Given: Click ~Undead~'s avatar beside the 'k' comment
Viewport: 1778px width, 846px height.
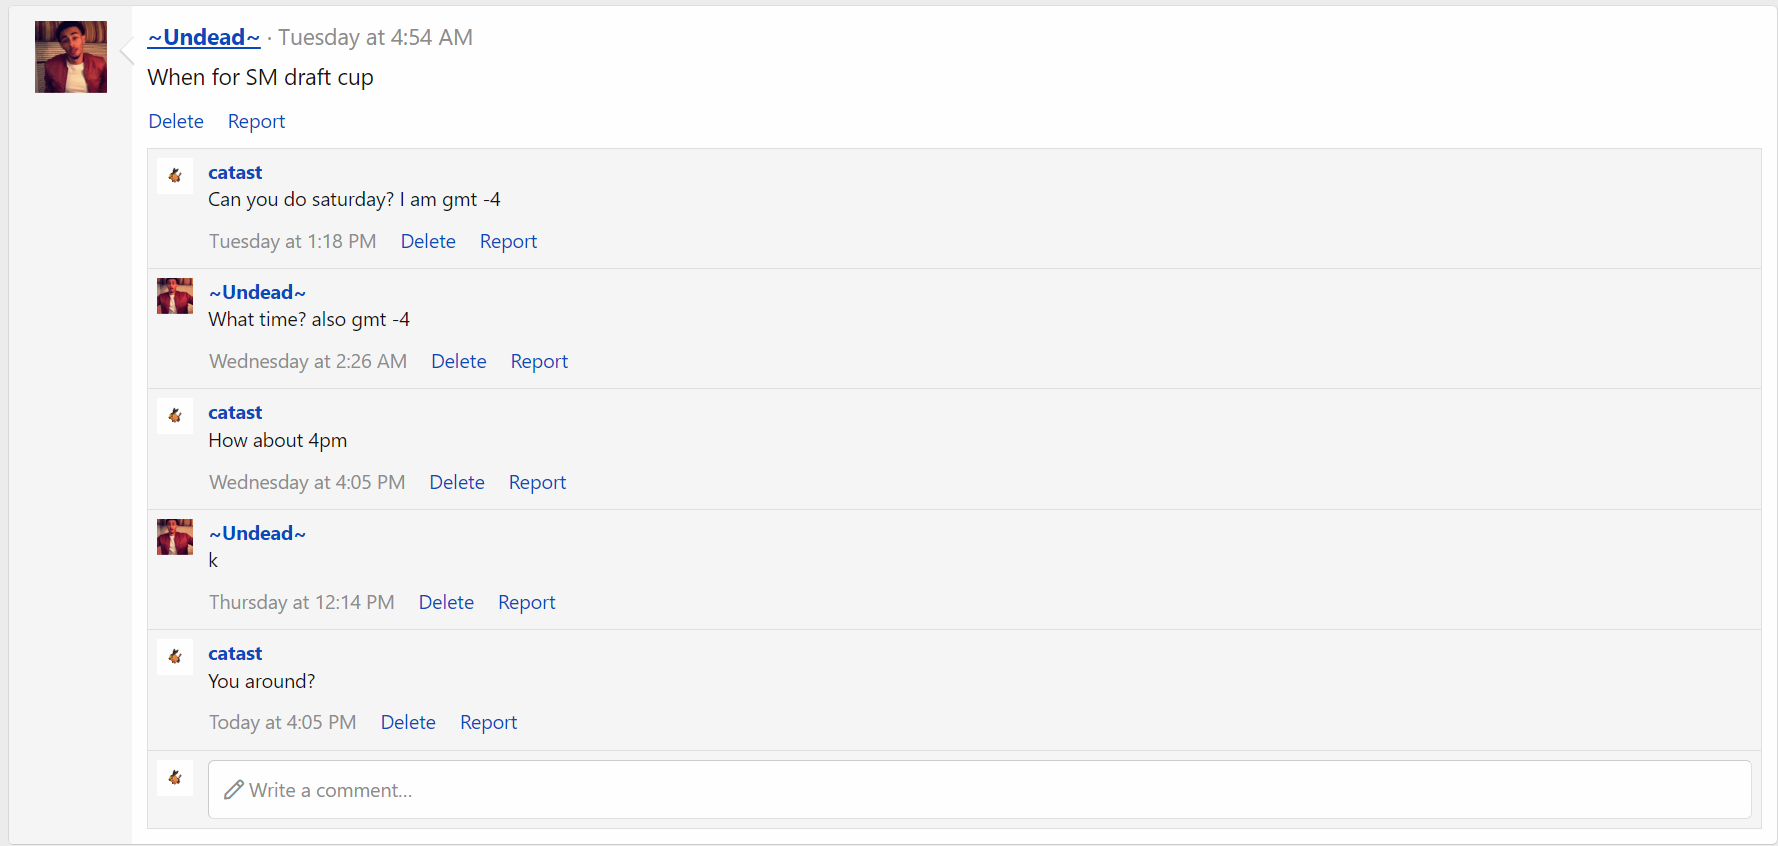Looking at the screenshot, I should [175, 537].
